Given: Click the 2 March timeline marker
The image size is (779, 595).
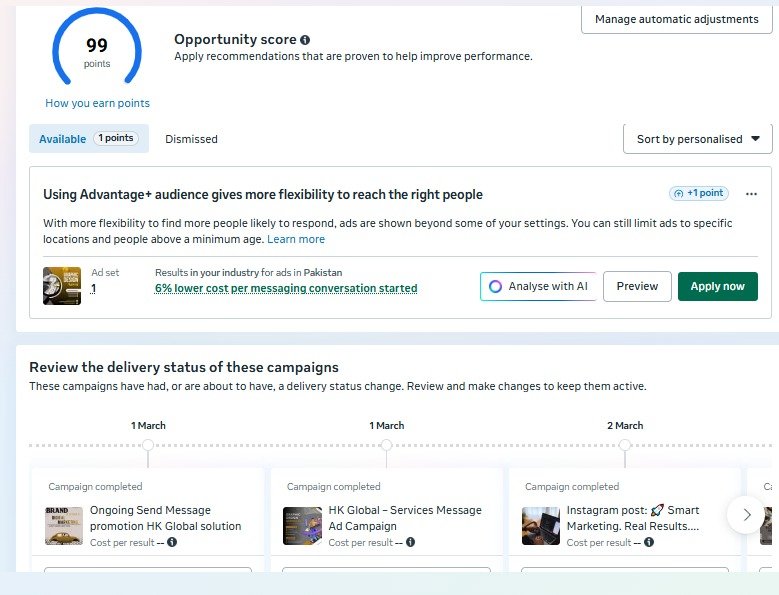Looking at the screenshot, I should (625, 445).
